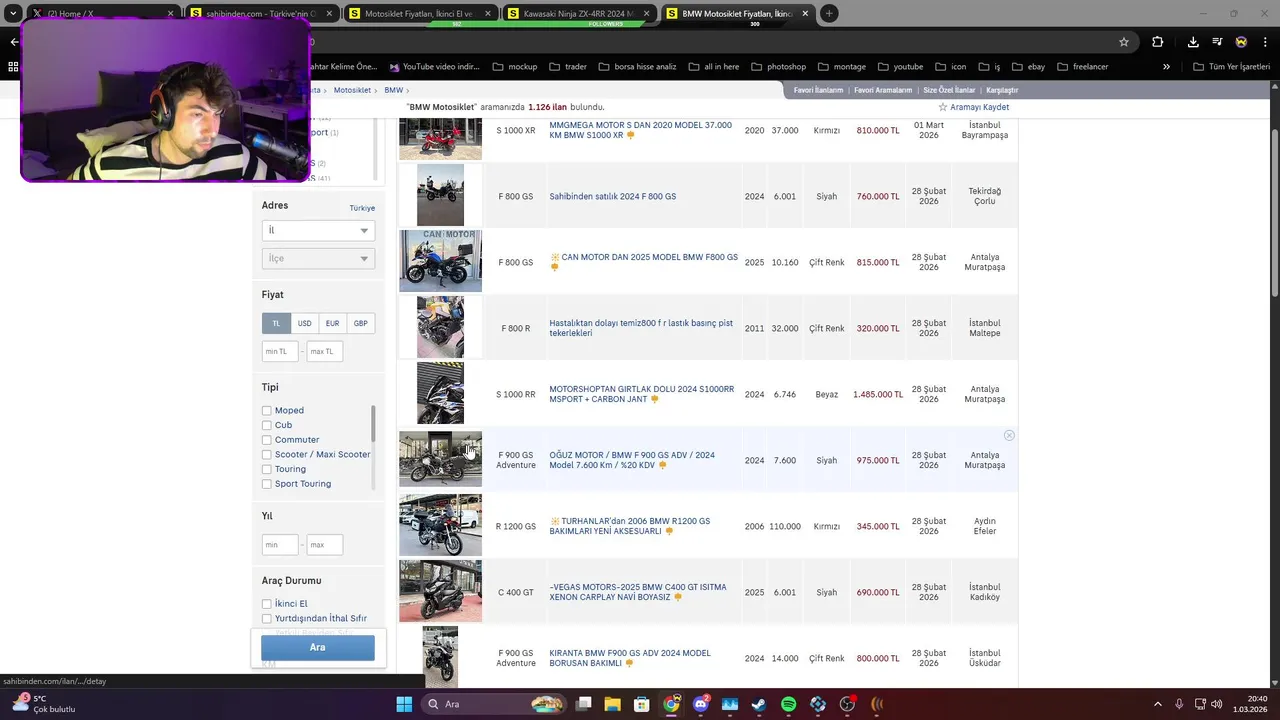Screen dimensions: 1280x720
Task: Expand the bookmarks overflow chevron
Action: 1166,67
